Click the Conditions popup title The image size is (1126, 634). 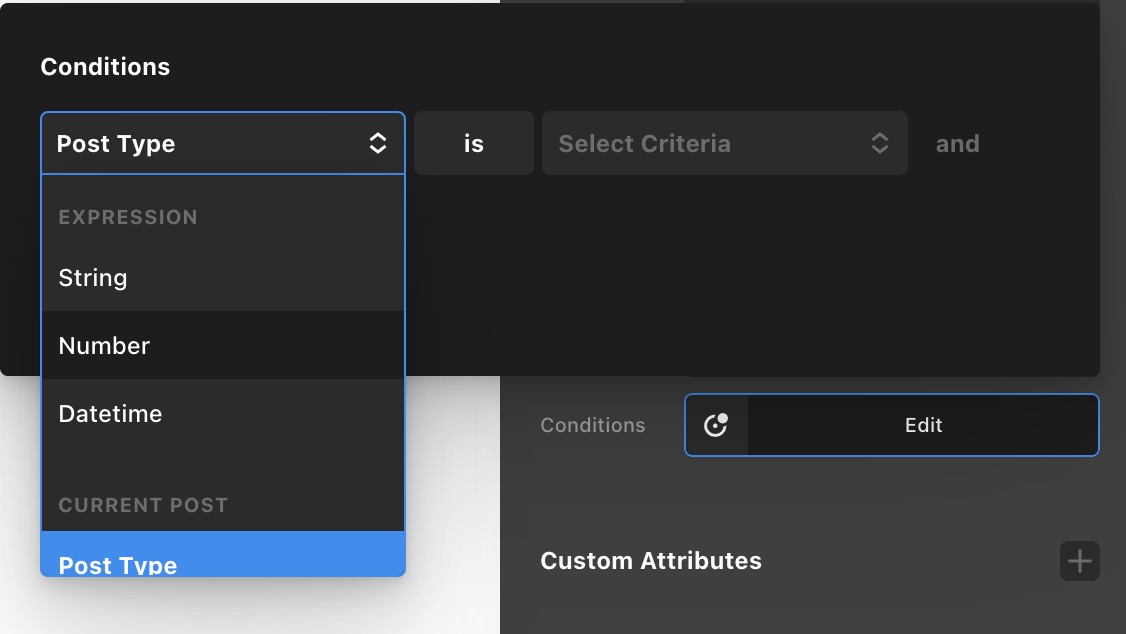105,67
